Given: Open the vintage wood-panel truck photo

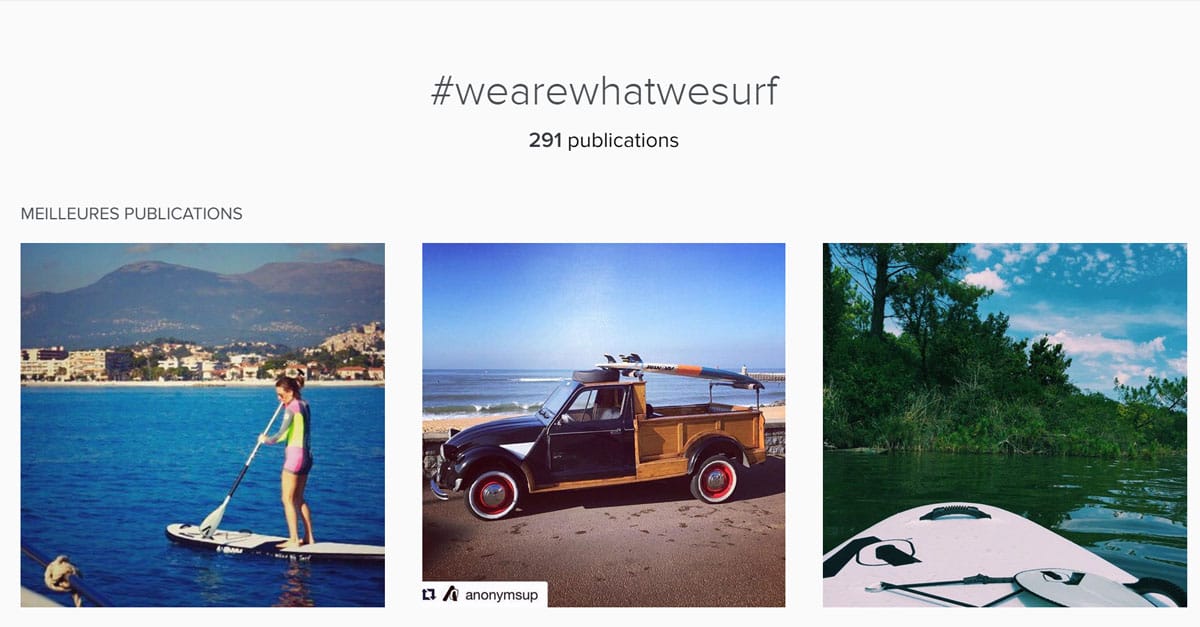Looking at the screenshot, I should 603,425.
